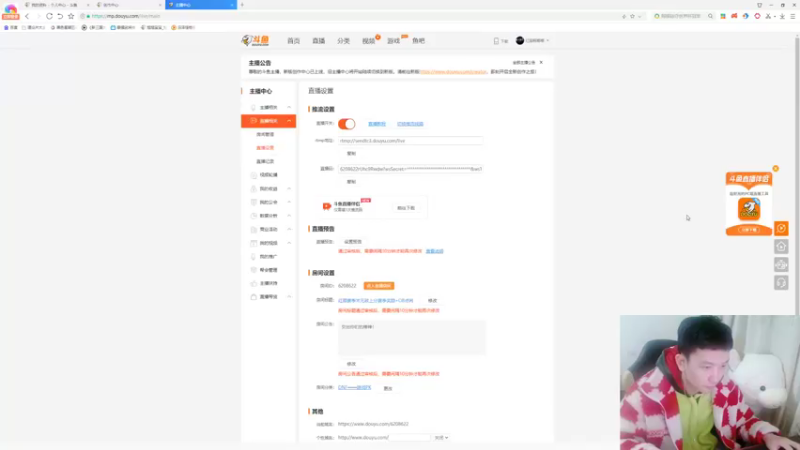800x450 pixels.
Task: Click 更改 beside the room category
Action: pyautogui.click(x=388, y=388)
